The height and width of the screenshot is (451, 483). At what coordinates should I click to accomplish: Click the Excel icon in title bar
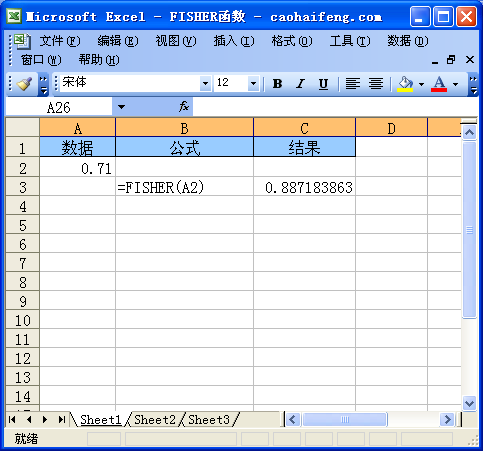14,16
